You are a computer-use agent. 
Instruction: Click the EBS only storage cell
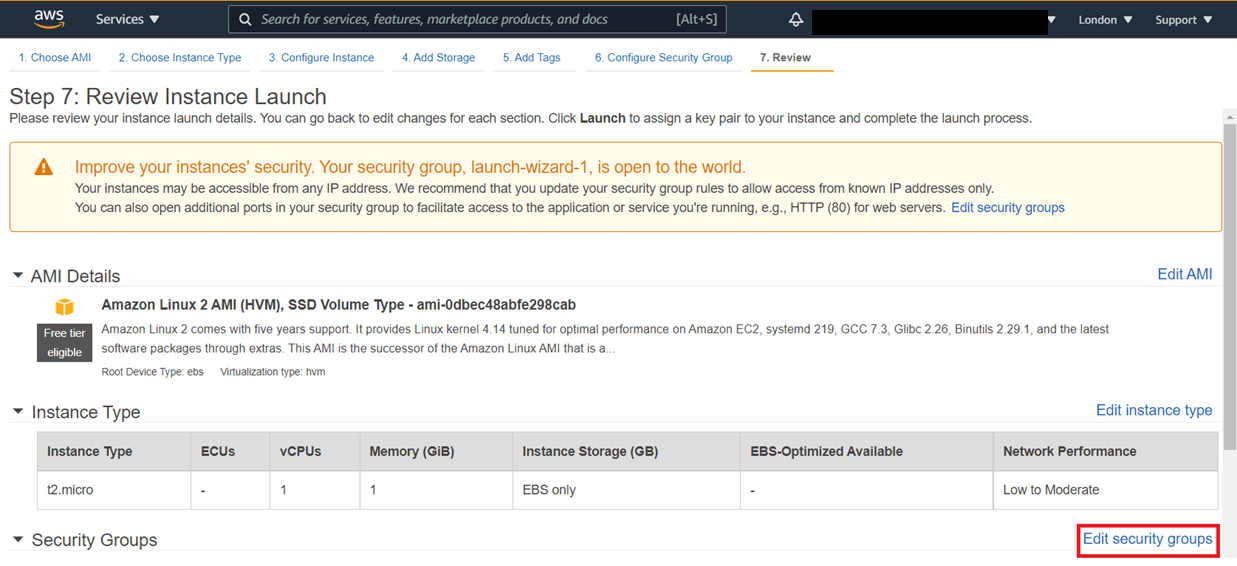coord(626,490)
